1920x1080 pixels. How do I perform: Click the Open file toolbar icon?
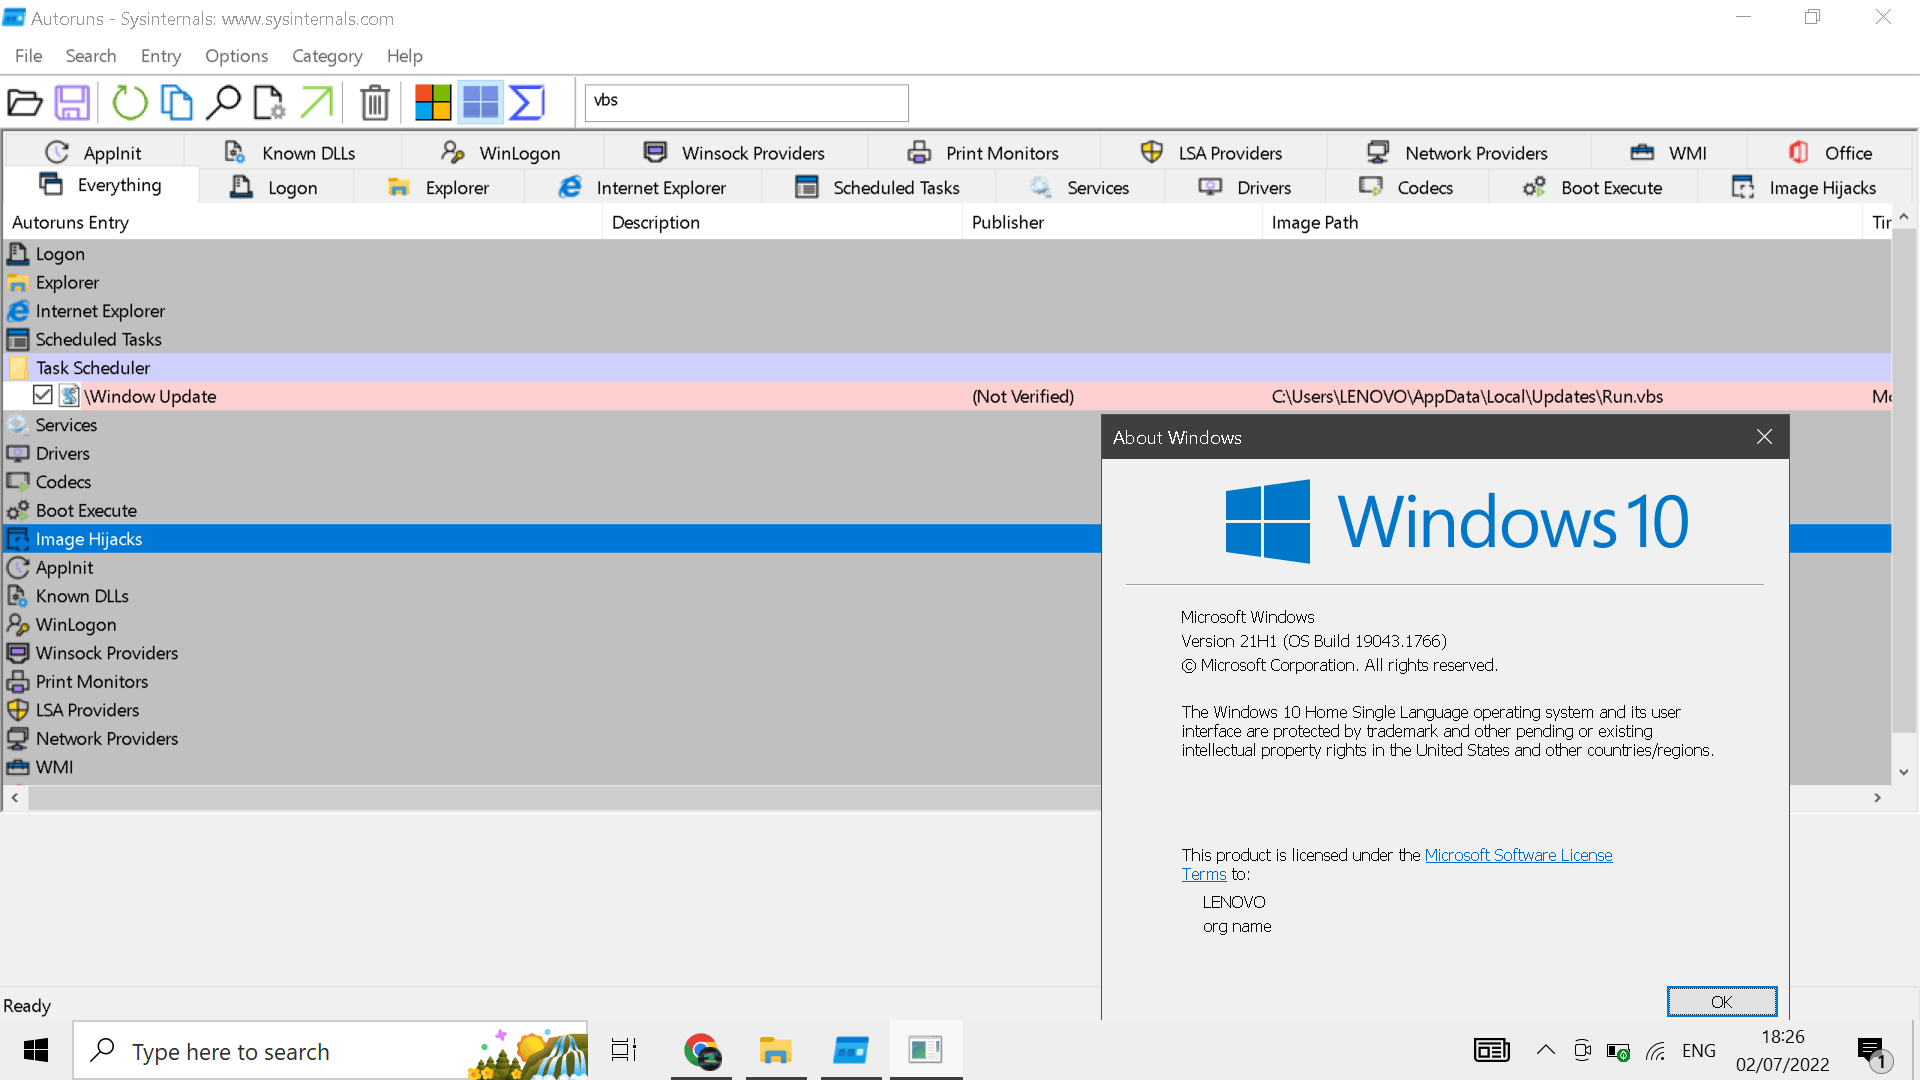coord(25,102)
